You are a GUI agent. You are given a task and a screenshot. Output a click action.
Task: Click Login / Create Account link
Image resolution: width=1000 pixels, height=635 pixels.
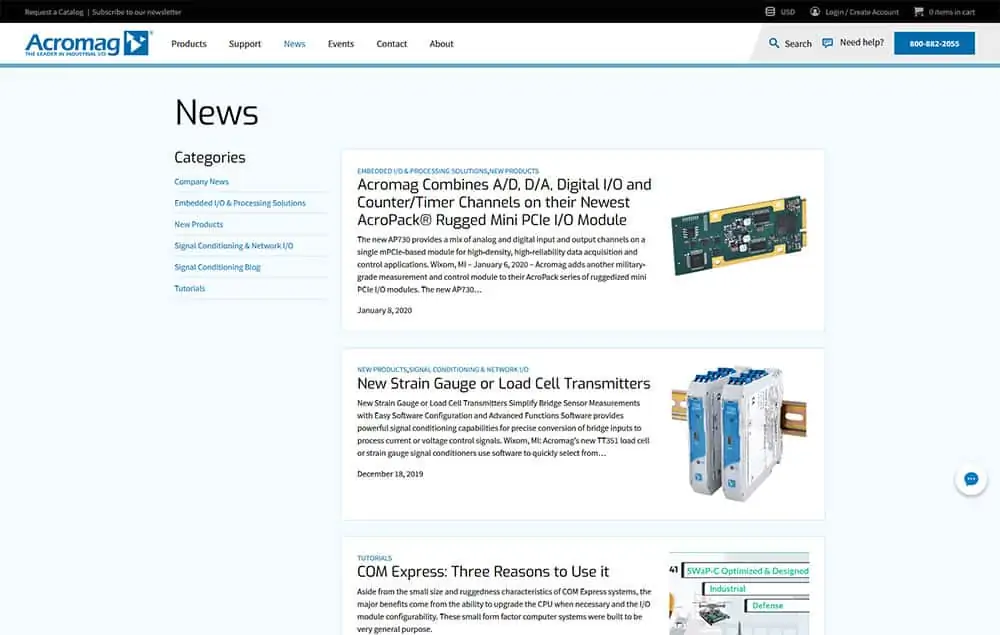click(x=862, y=12)
